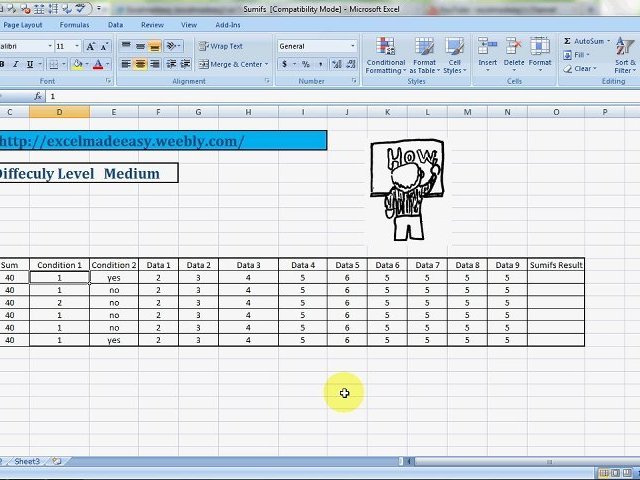Click the horizontal scrollbar
Viewport: 640px width, 480px height.
pyautogui.click(x=527, y=462)
